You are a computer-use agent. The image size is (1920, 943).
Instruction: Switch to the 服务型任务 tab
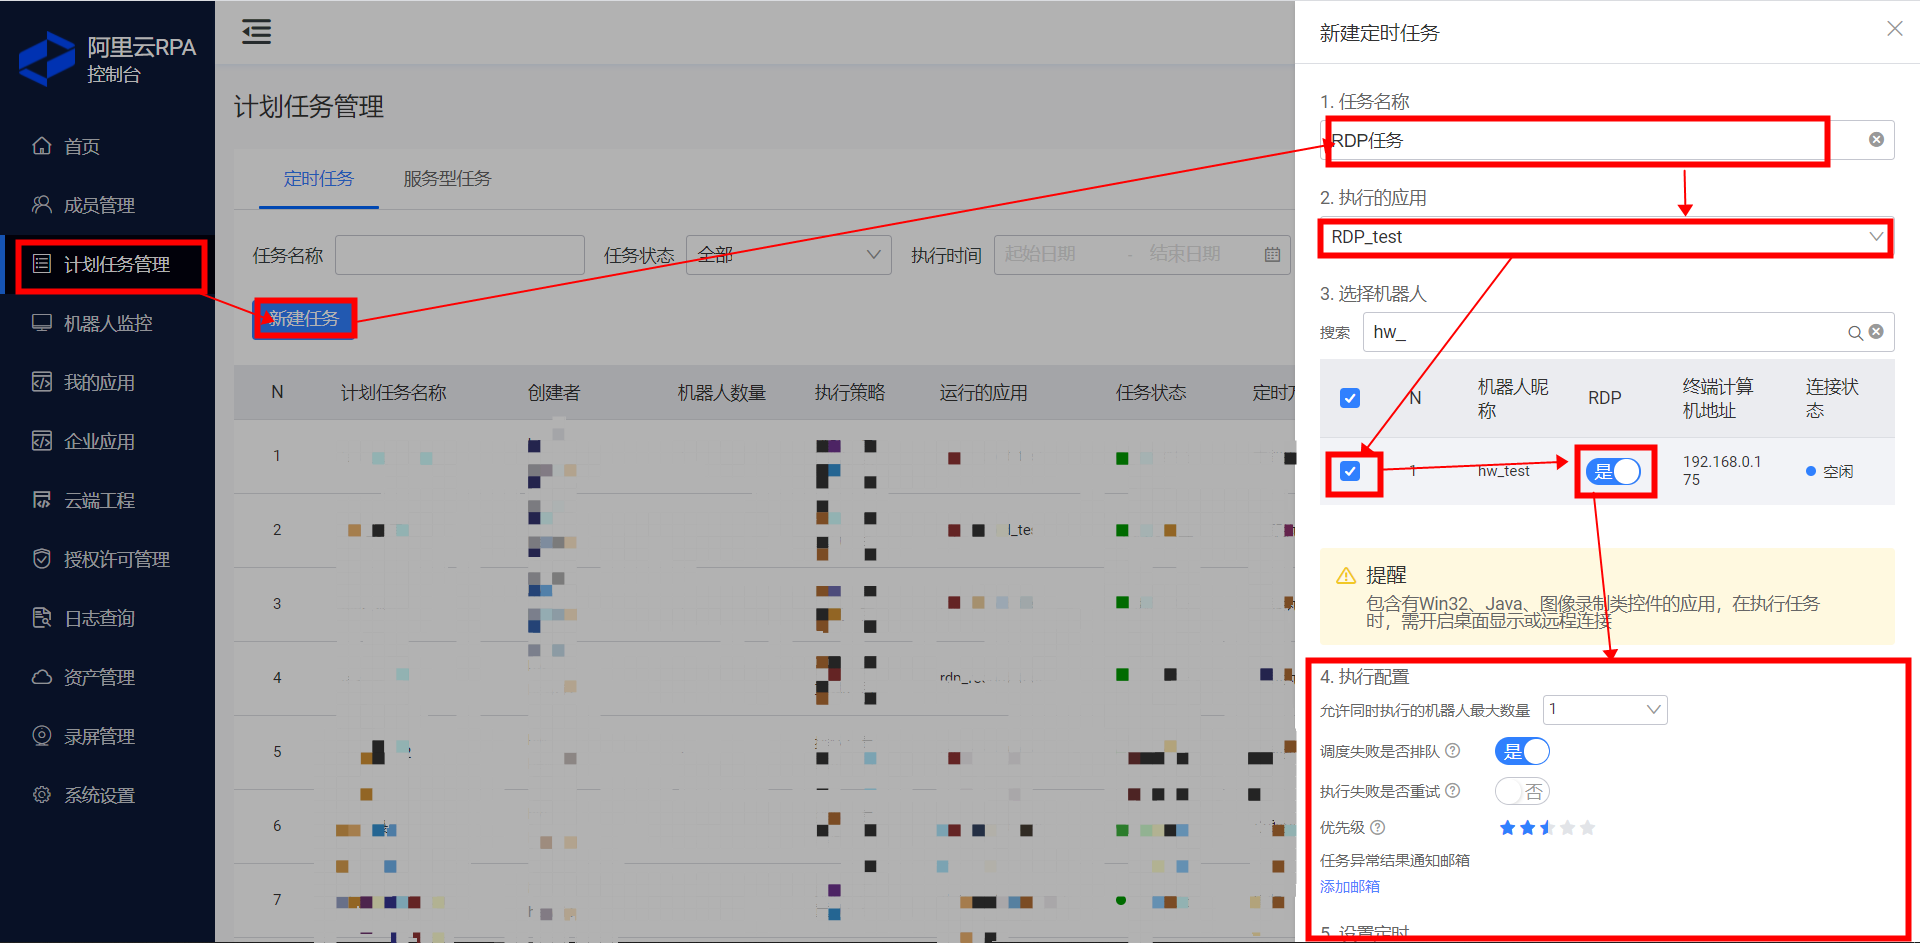[447, 178]
